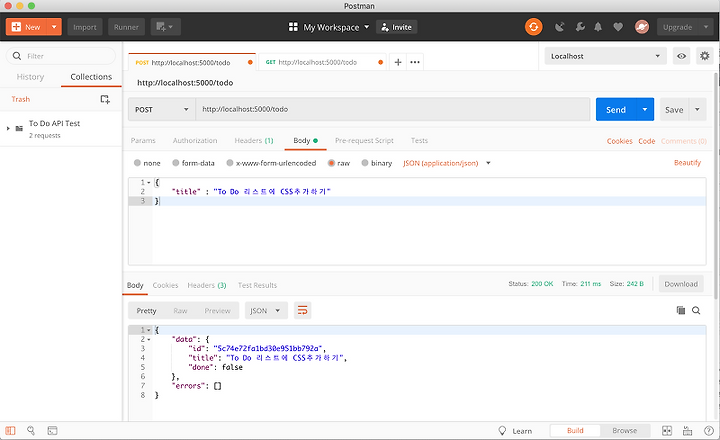This screenshot has width=720, height=440.
Task: Click the request URL input field
Action: pos(393,109)
